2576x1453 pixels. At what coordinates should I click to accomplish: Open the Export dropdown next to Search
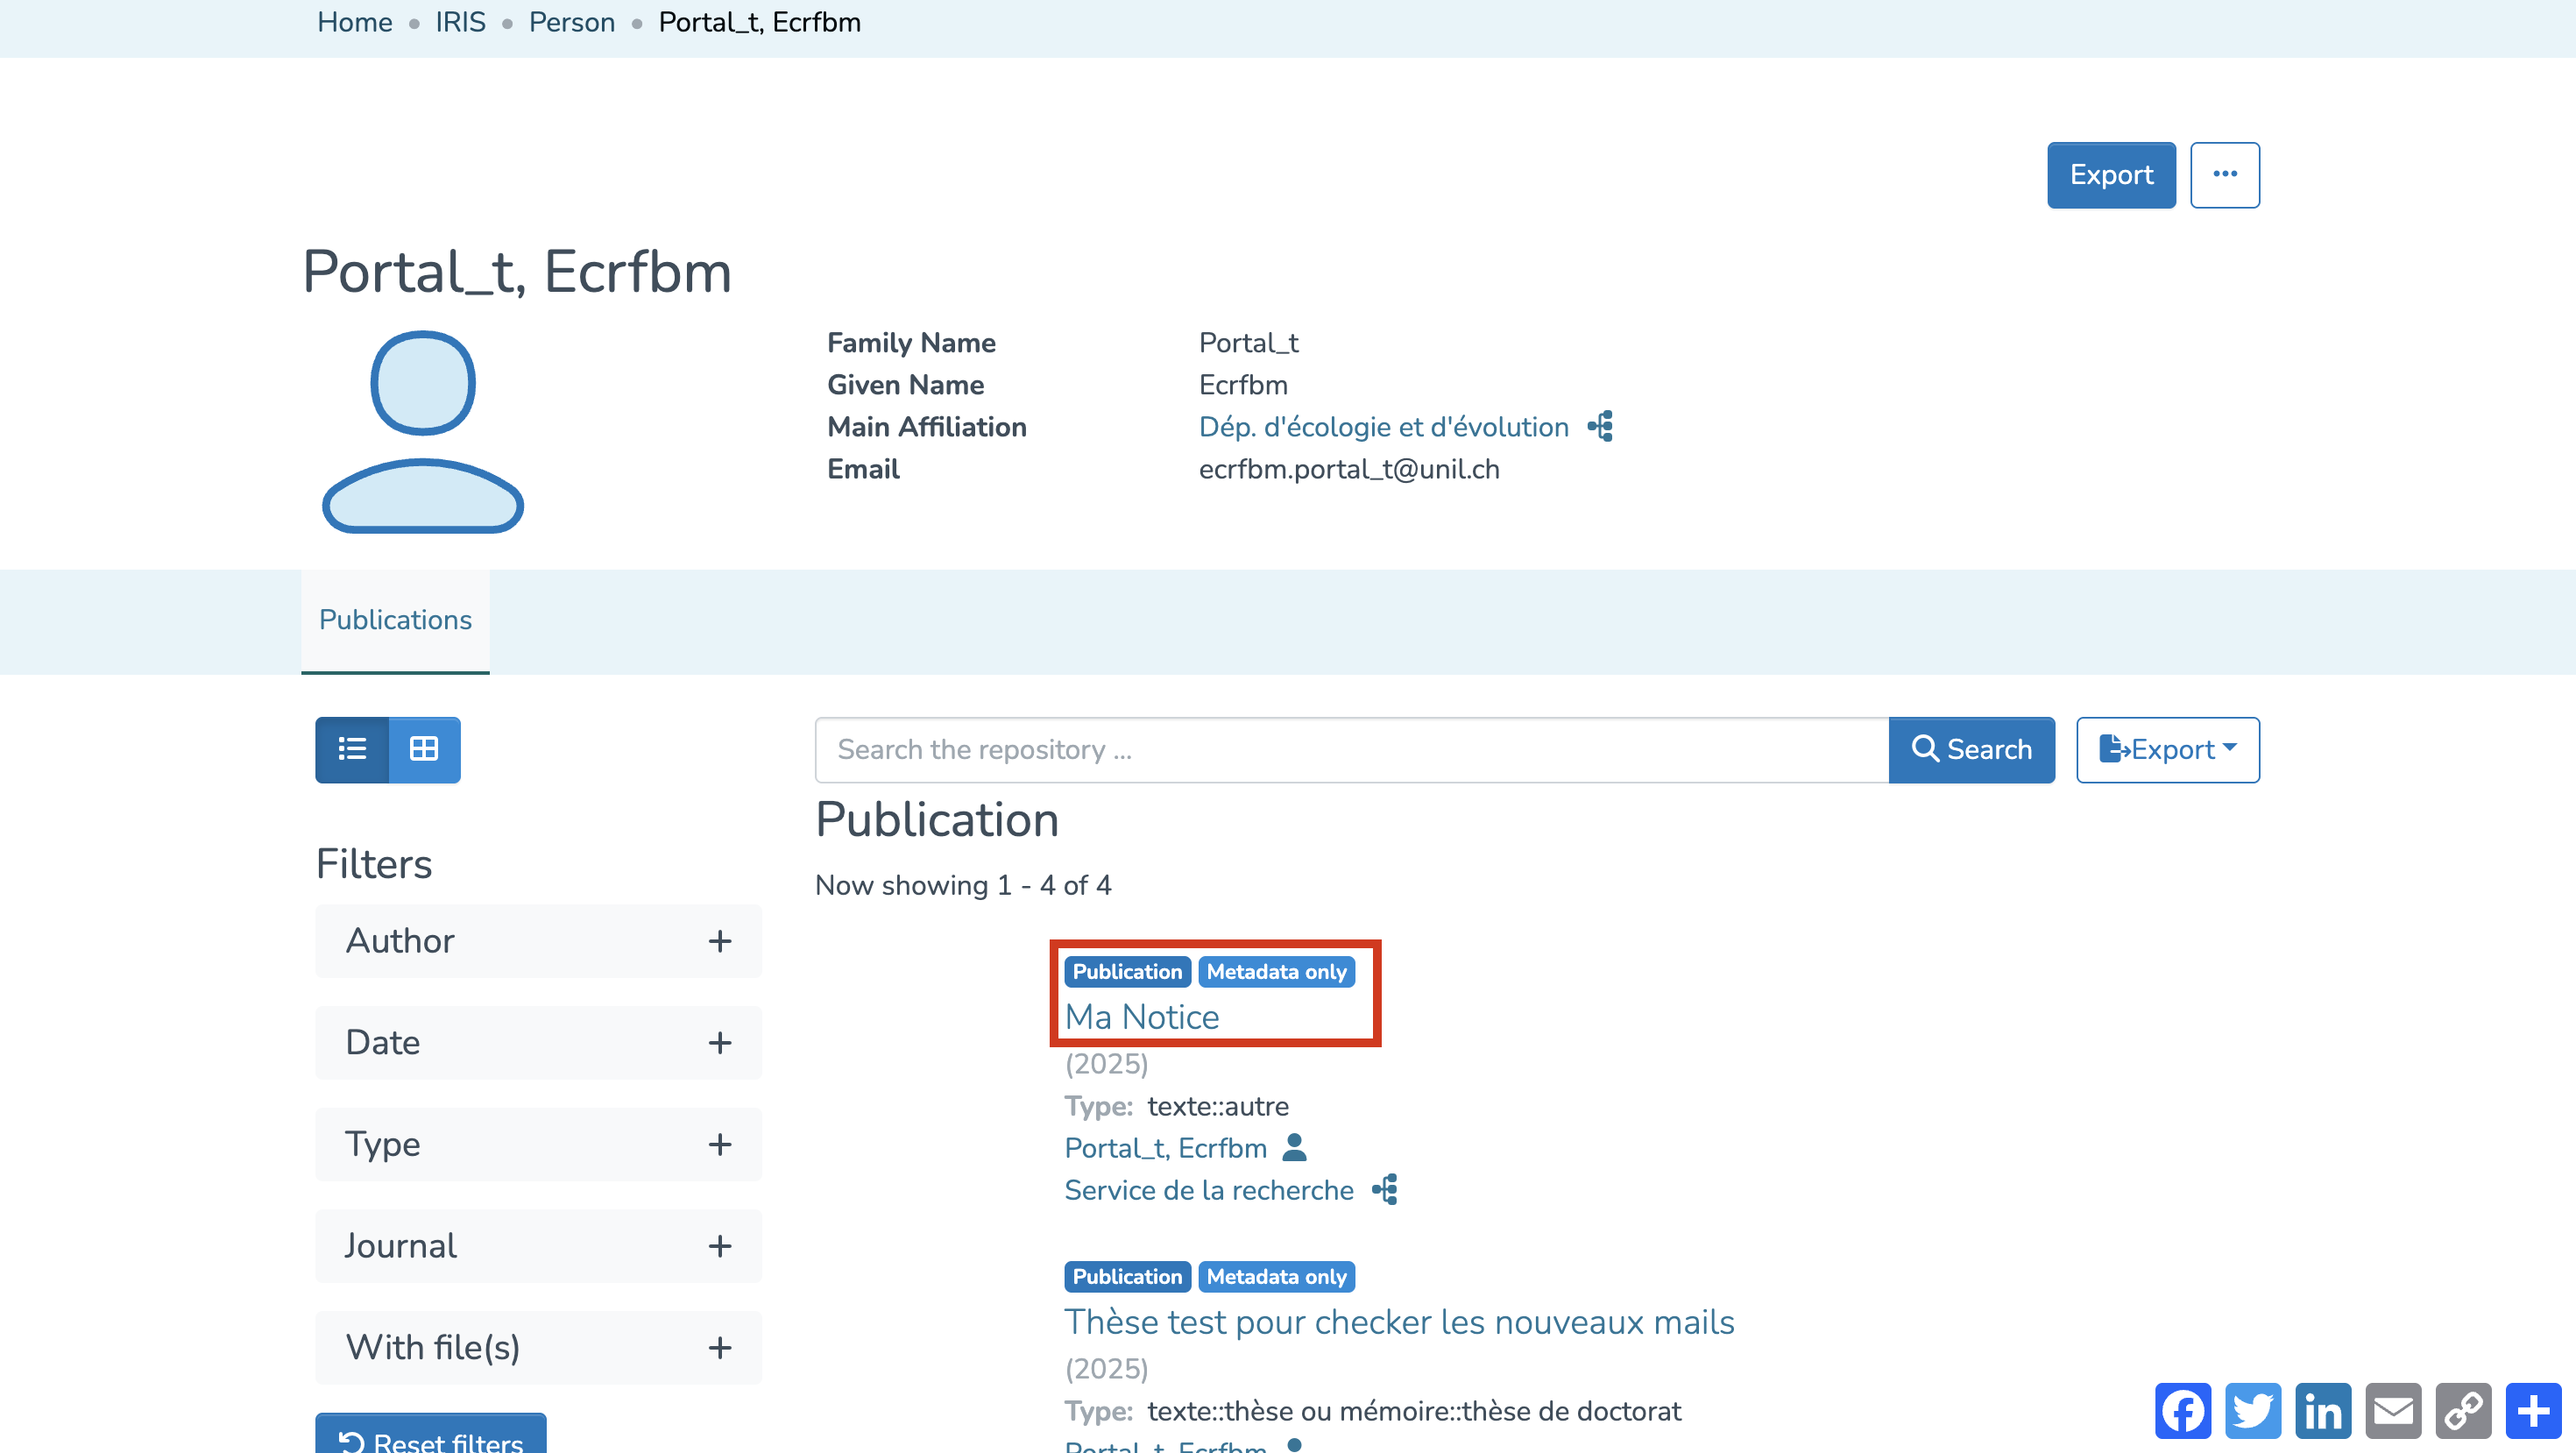click(2167, 749)
